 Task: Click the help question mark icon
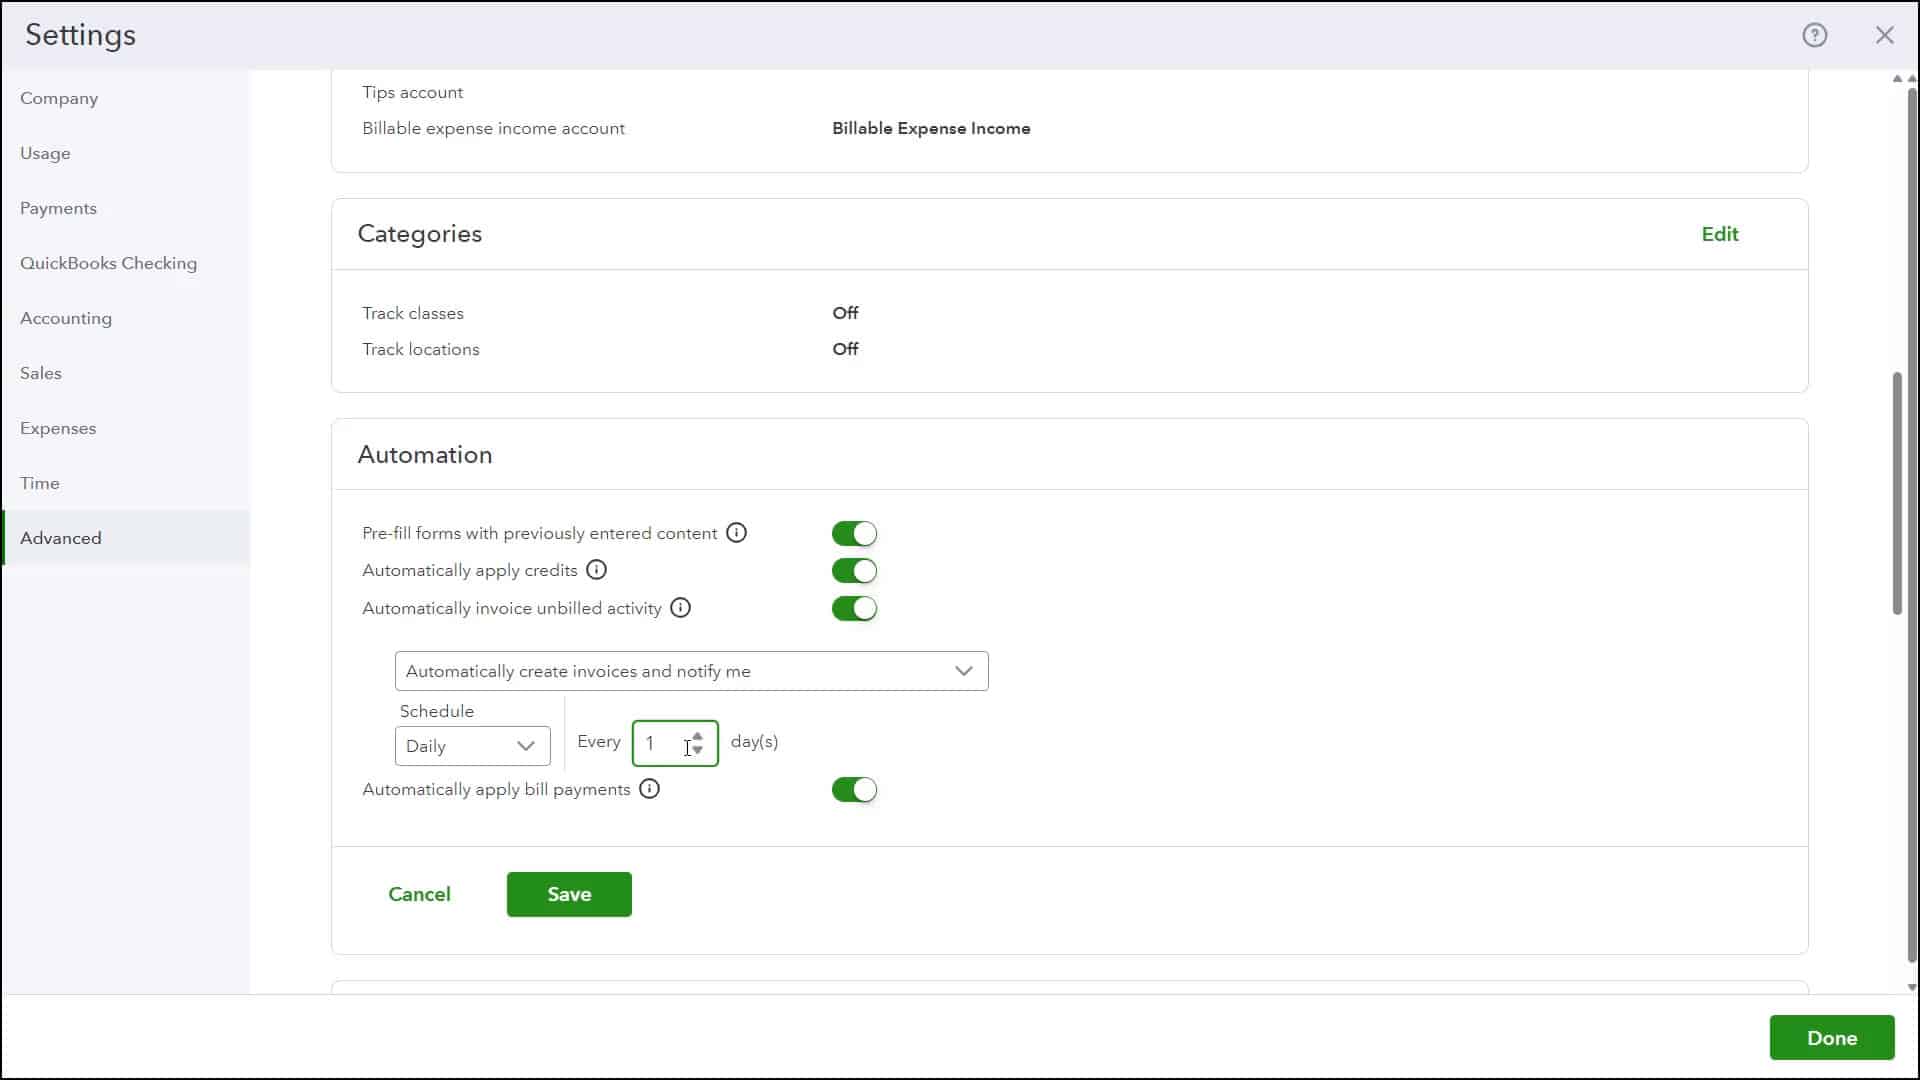[x=1814, y=35]
